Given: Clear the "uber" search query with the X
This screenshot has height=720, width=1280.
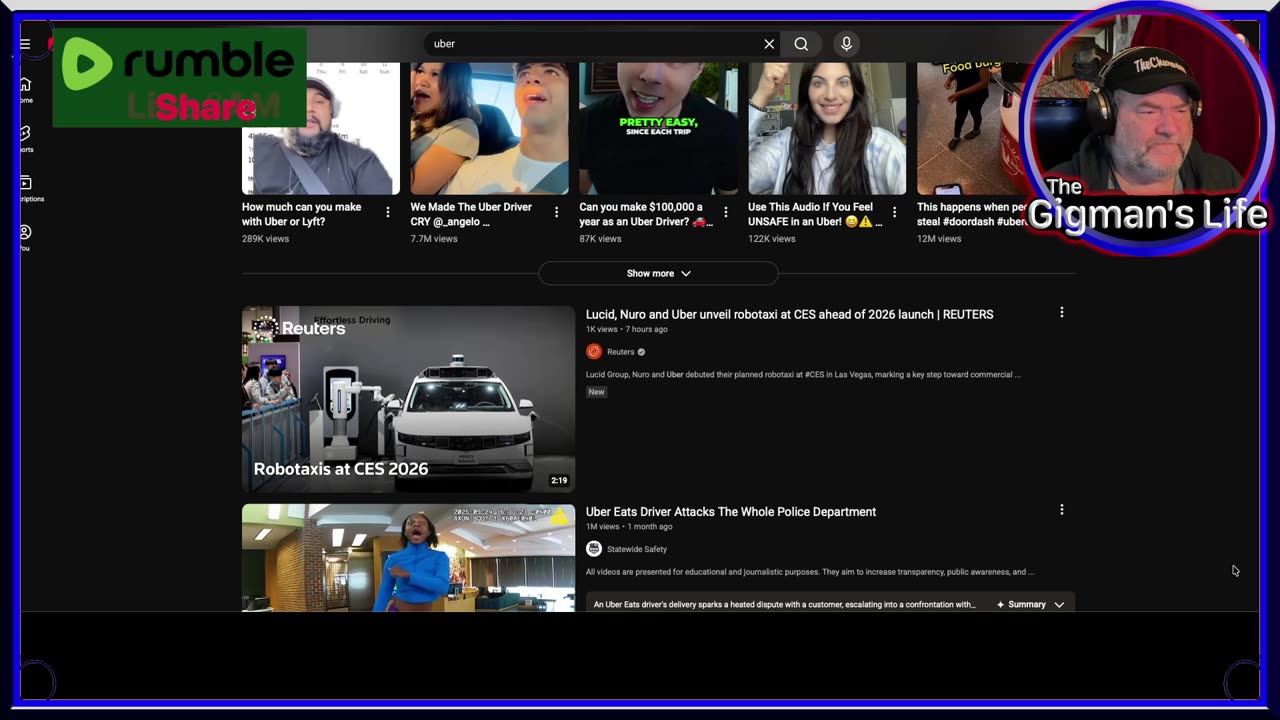Looking at the screenshot, I should pos(769,44).
